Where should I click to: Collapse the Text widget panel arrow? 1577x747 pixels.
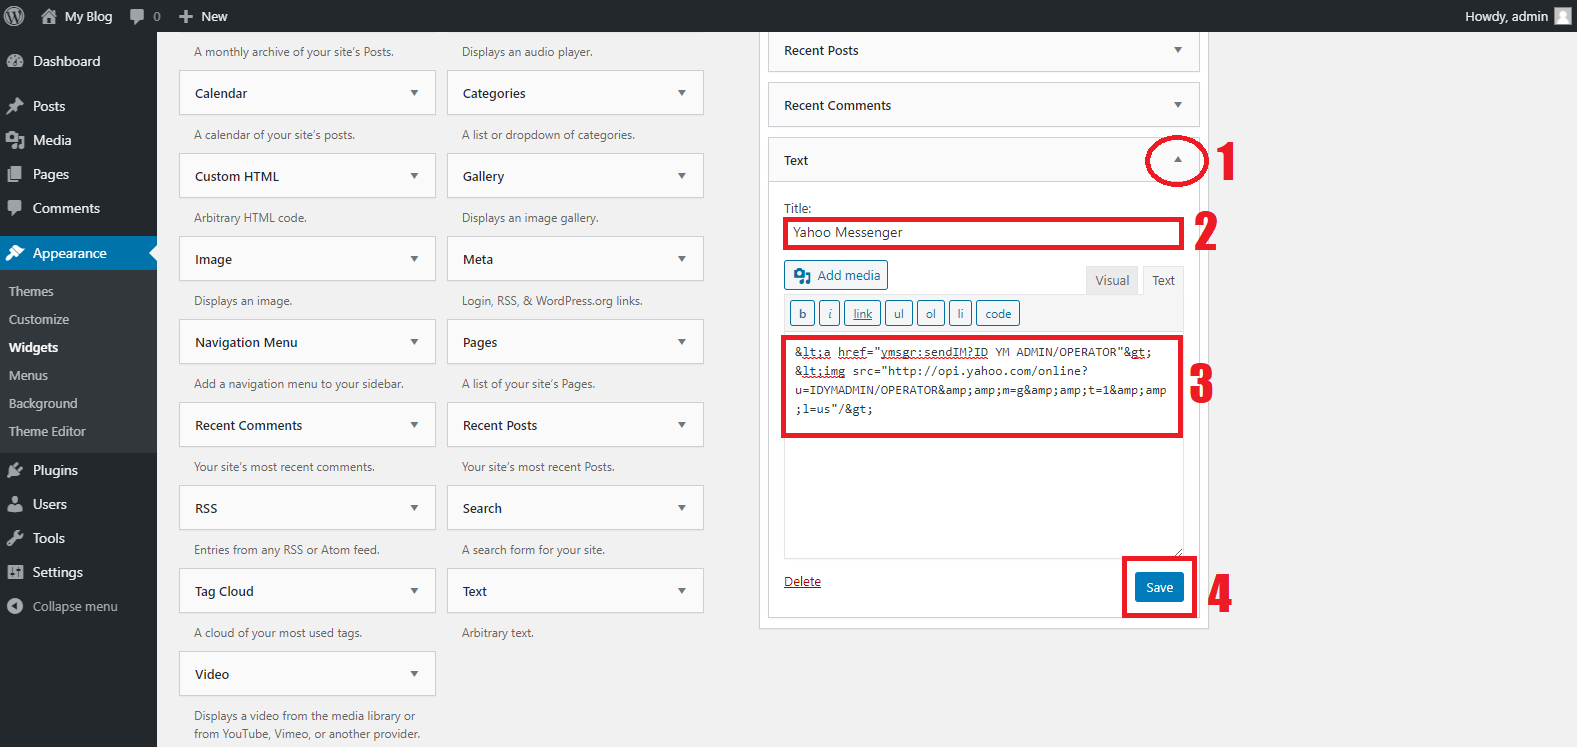(x=1177, y=160)
